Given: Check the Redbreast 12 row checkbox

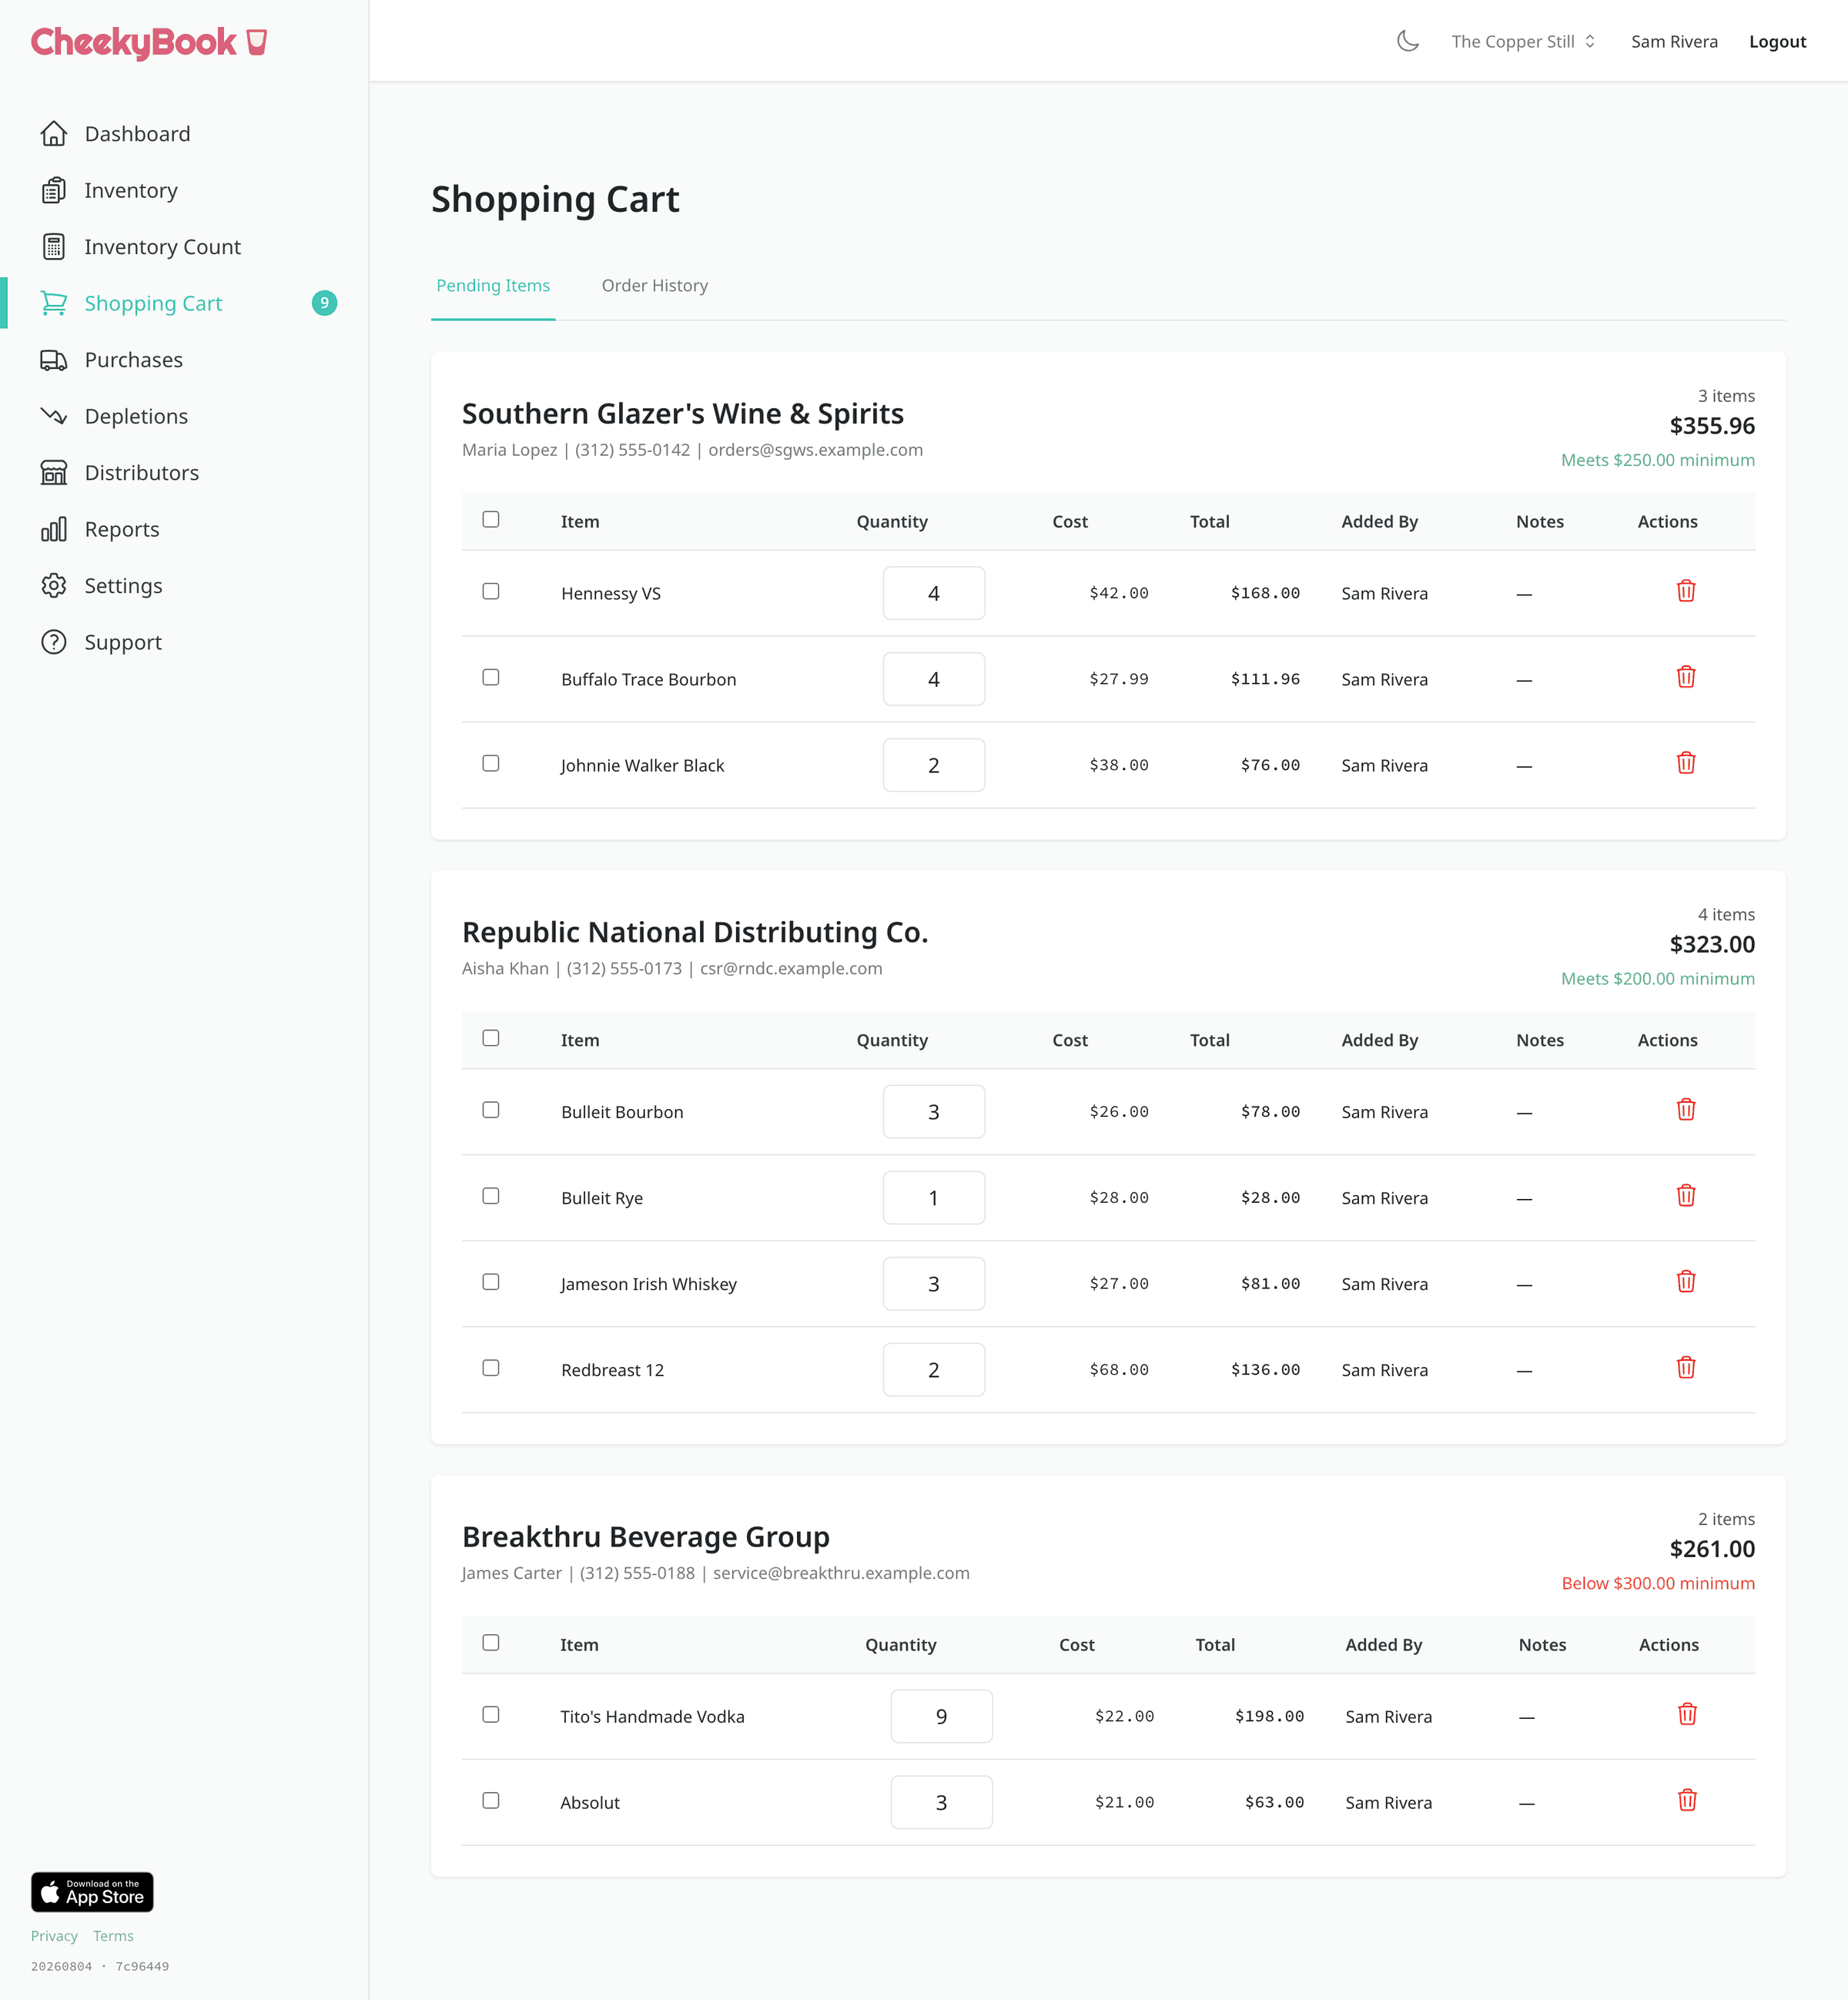Looking at the screenshot, I should coord(491,1368).
